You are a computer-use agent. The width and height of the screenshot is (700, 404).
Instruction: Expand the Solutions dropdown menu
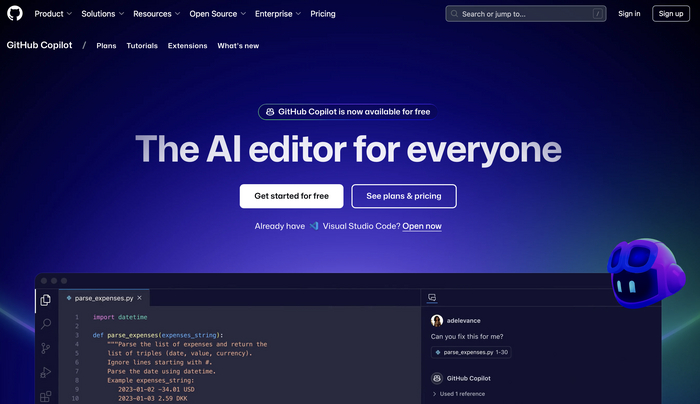point(103,14)
